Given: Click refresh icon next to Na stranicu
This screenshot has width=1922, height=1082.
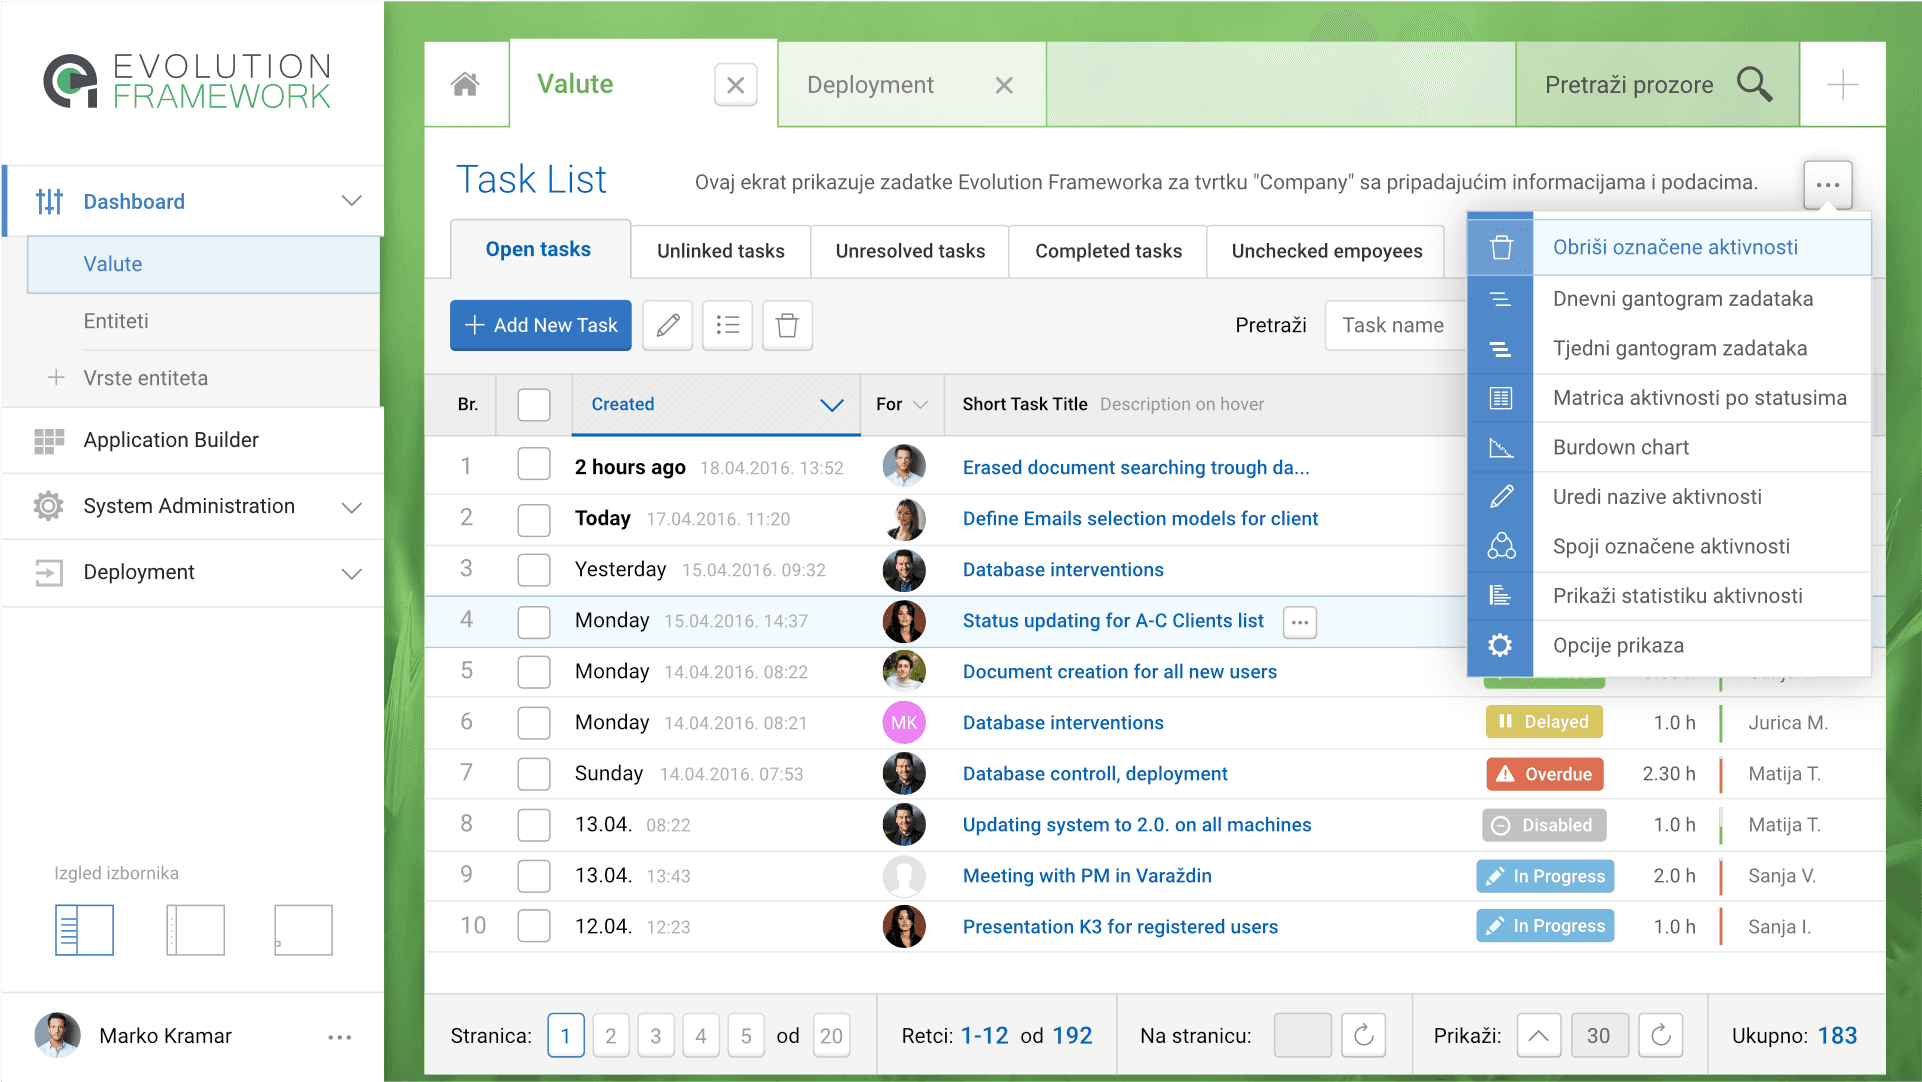Looking at the screenshot, I should tap(1363, 1036).
